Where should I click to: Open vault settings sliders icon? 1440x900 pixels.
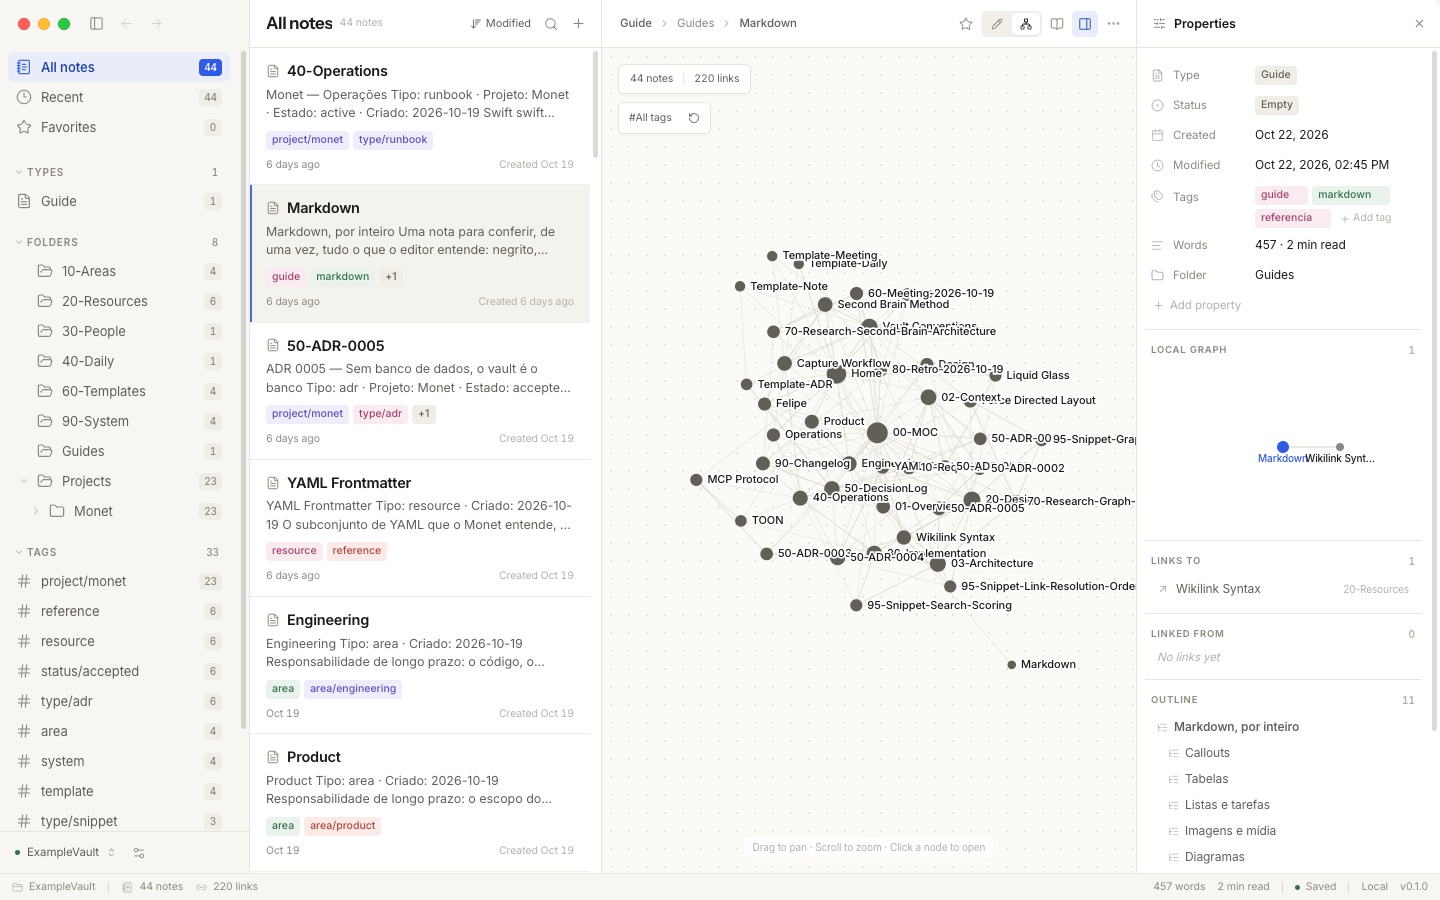click(139, 853)
